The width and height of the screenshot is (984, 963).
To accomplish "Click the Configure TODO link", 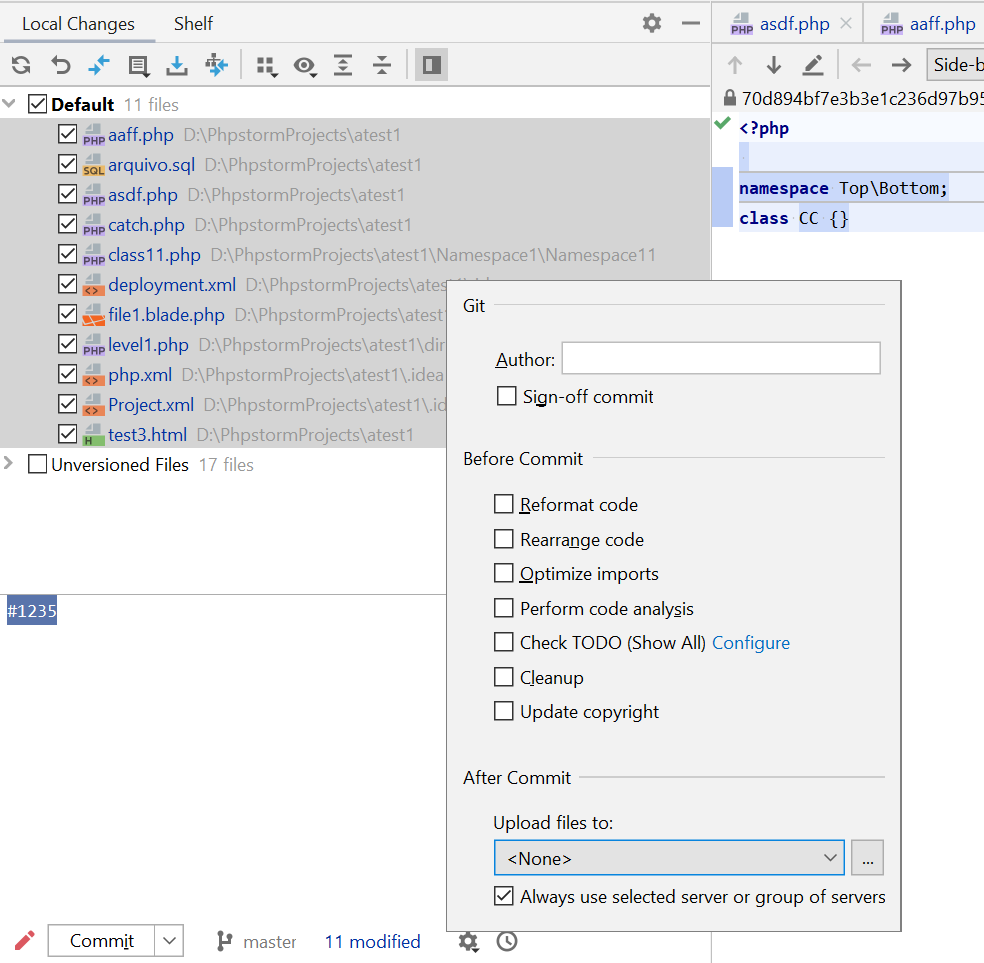I will (751, 642).
